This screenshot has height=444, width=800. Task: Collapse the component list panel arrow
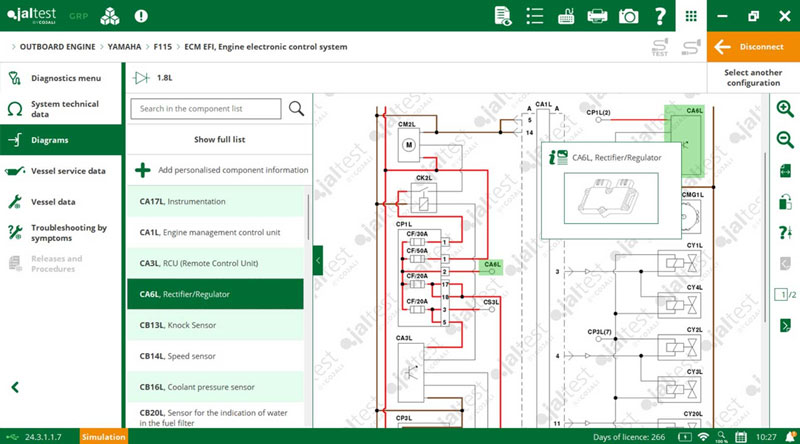(x=318, y=260)
